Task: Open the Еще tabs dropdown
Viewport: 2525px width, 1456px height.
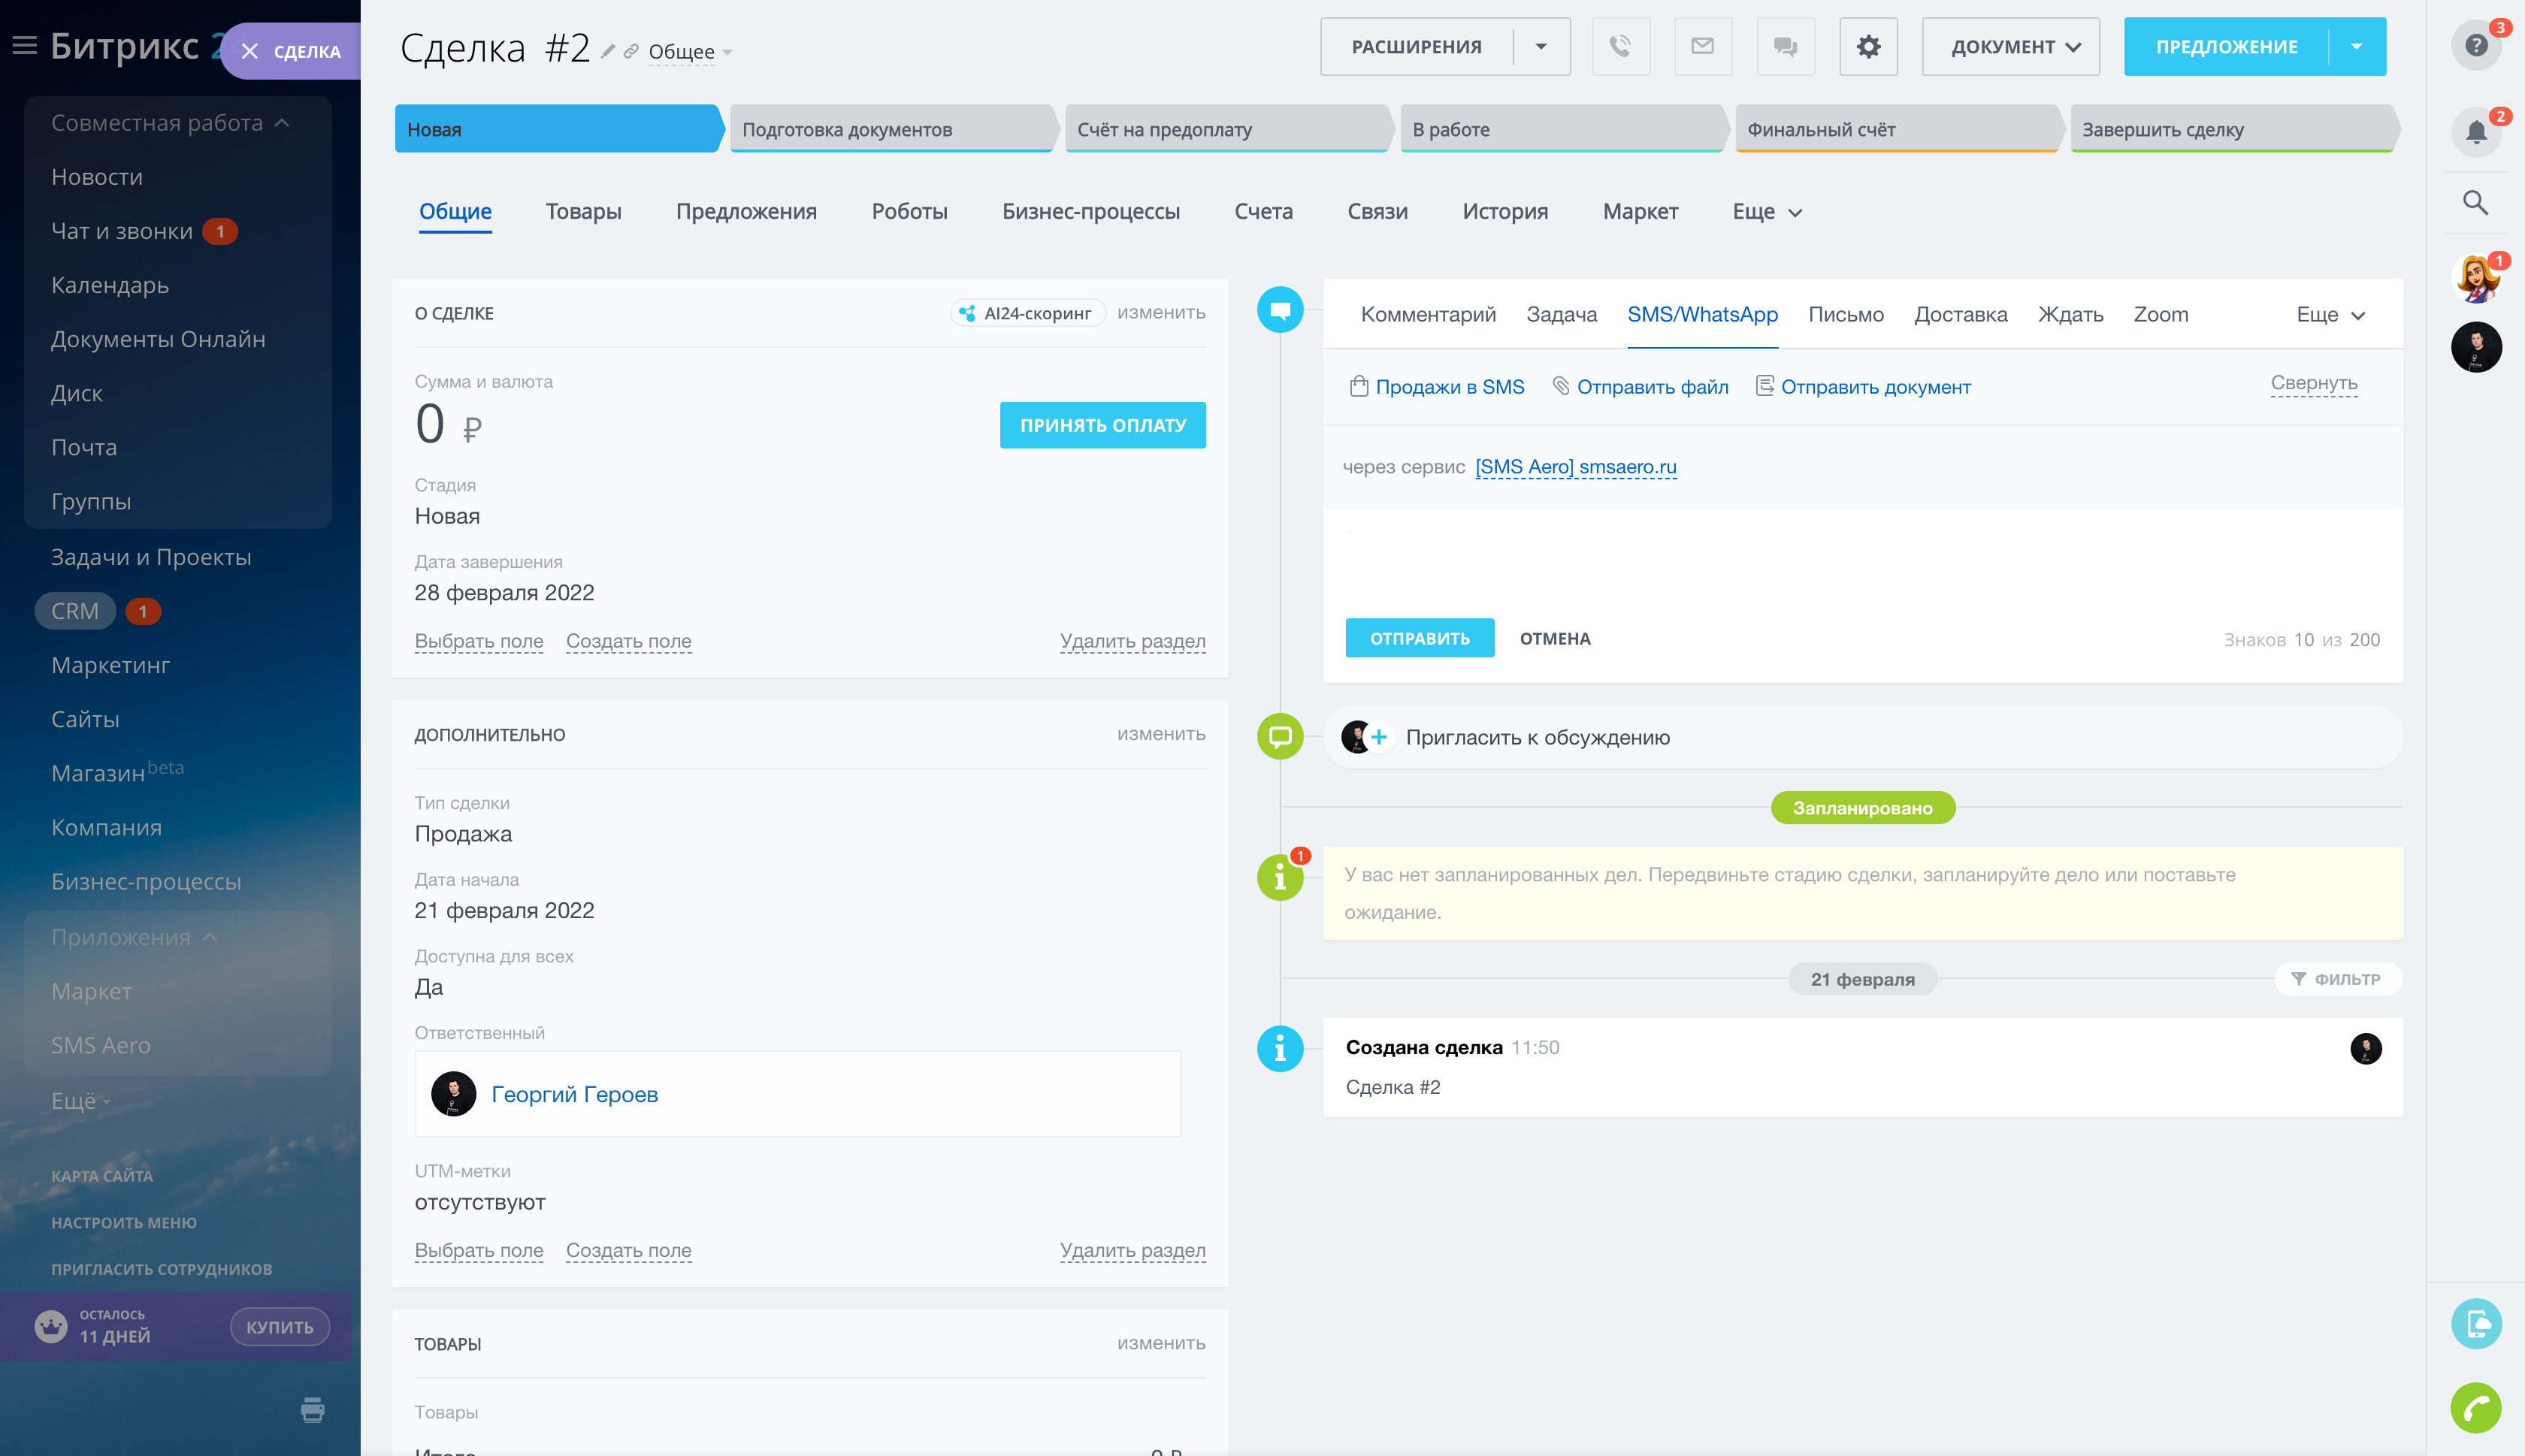Action: point(1767,212)
